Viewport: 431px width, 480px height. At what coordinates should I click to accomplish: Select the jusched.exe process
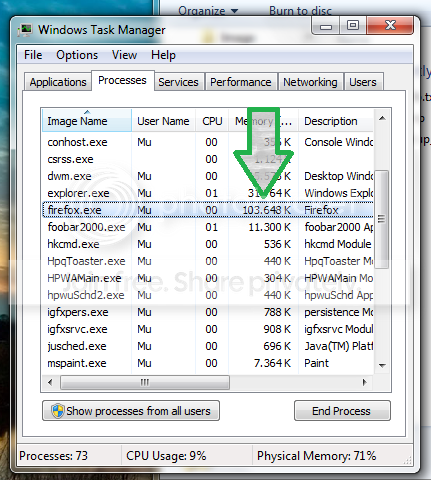click(x=208, y=346)
